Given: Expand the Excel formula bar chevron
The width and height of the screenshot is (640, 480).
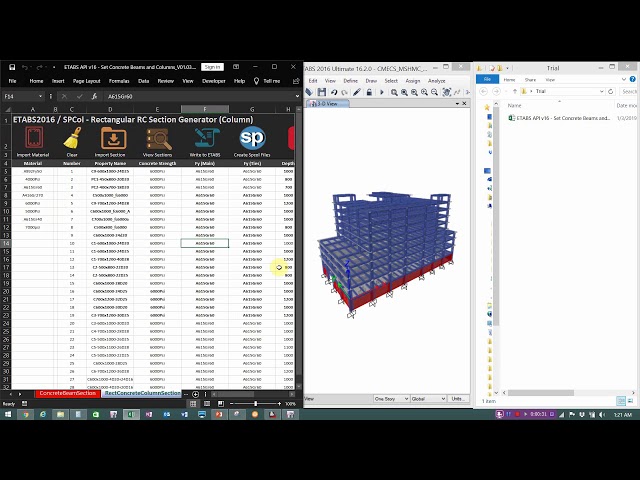Looking at the screenshot, I should (297, 96).
